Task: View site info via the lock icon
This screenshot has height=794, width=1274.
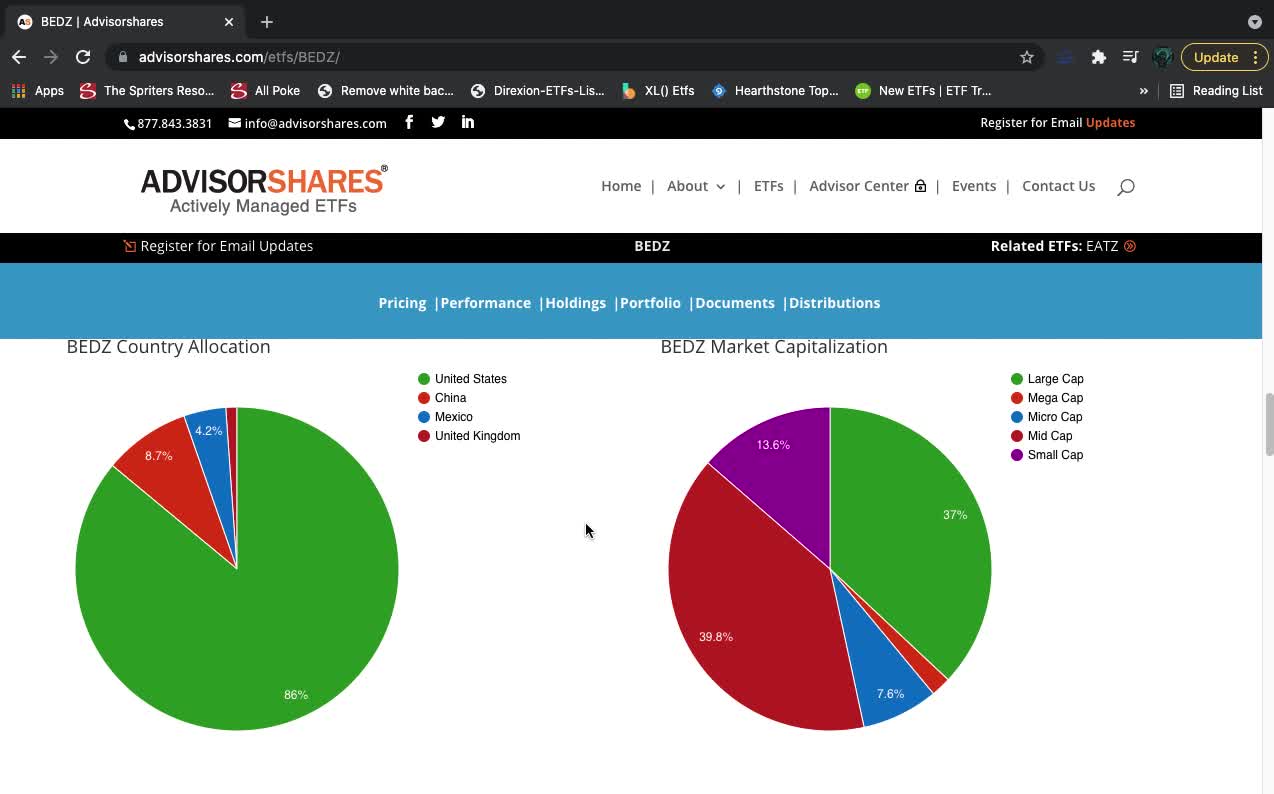Action: tap(122, 57)
